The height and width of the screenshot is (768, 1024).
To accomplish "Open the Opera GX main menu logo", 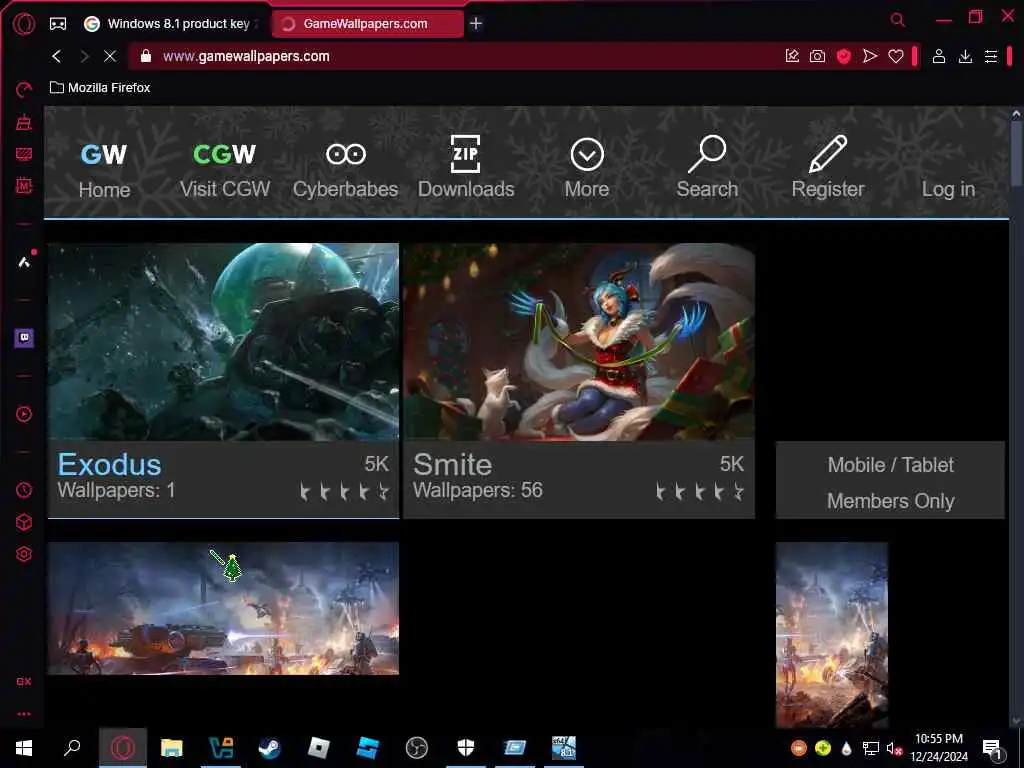I will click(x=24, y=24).
